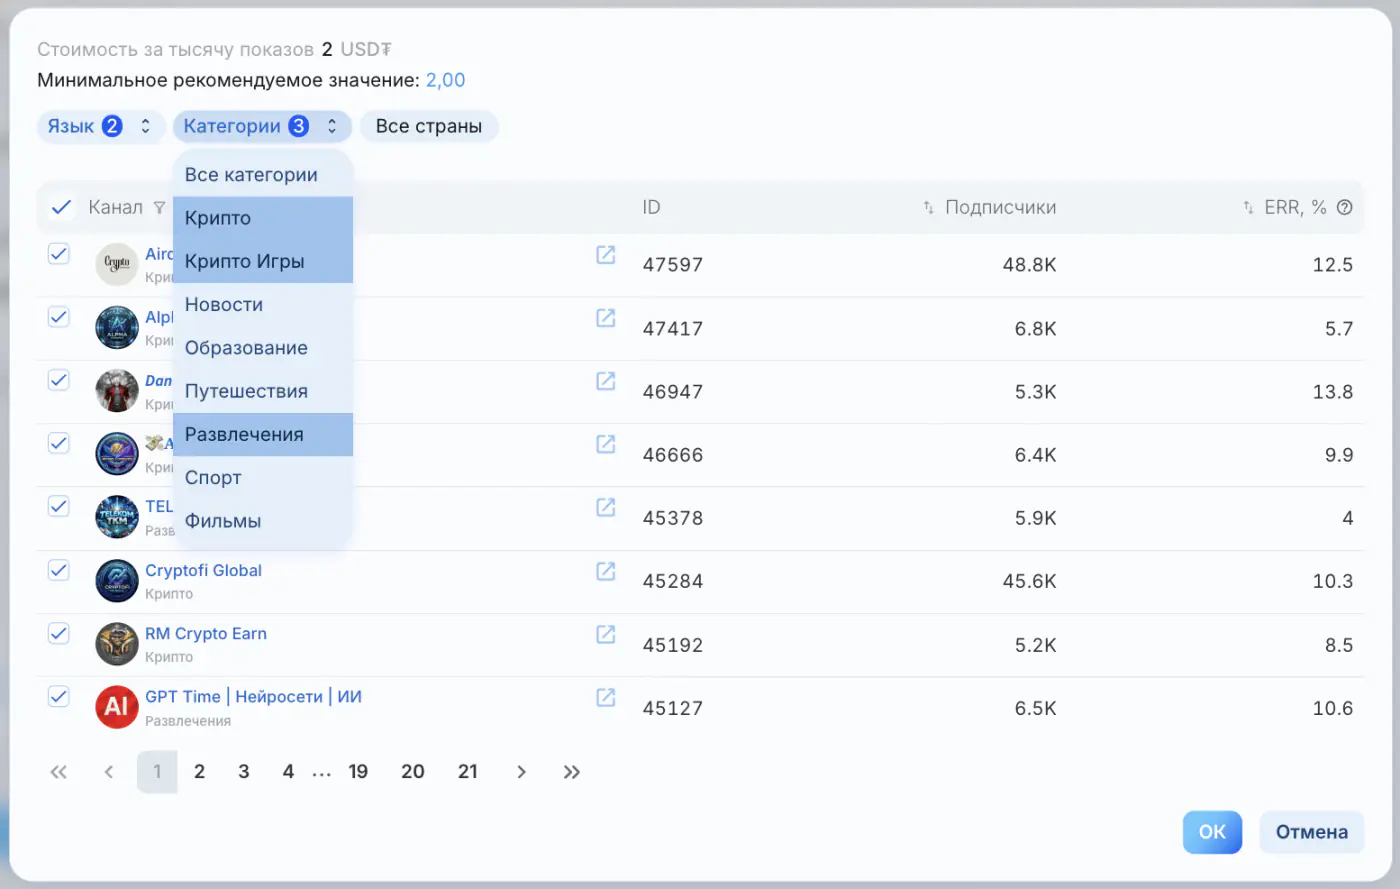The image size is (1400, 889).
Task: Sort by ERR, % column arrows
Action: point(1248,207)
